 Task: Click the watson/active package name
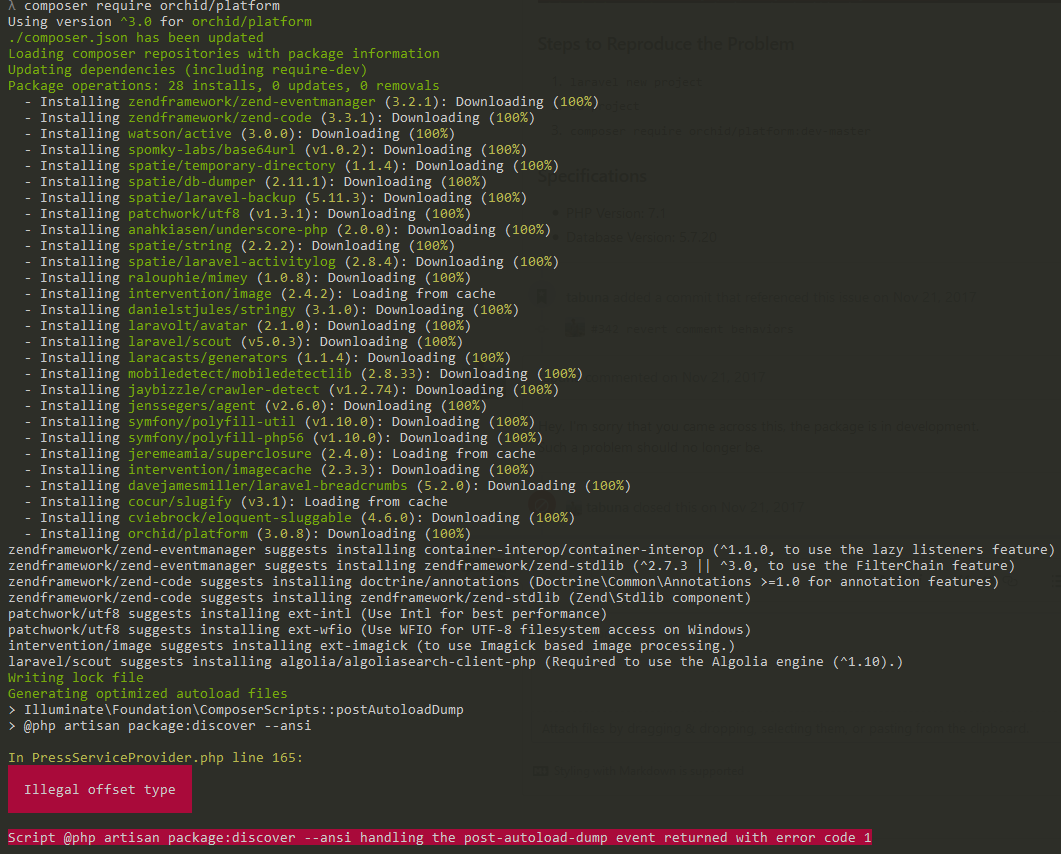(180, 134)
